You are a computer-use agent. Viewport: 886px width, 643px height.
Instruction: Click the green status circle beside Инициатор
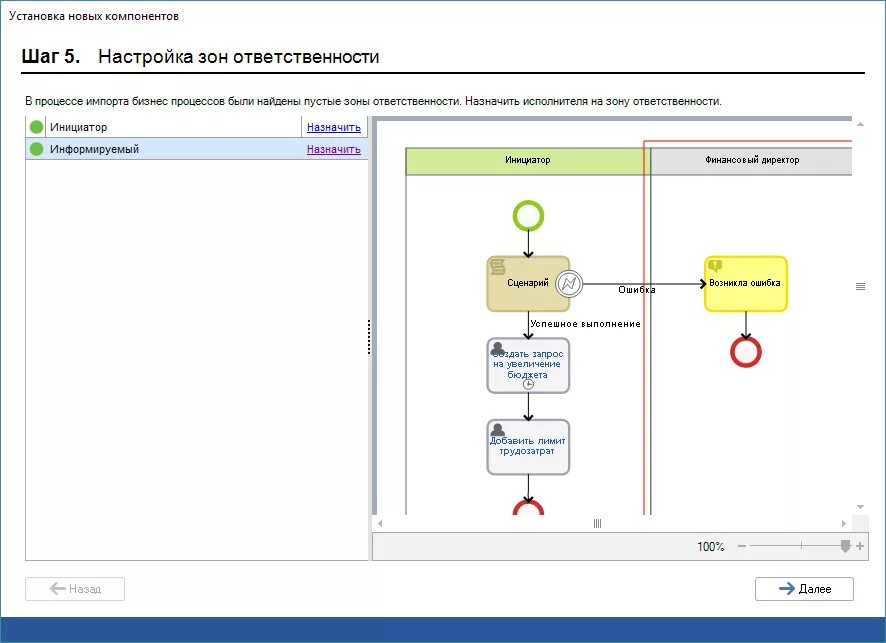[37, 127]
